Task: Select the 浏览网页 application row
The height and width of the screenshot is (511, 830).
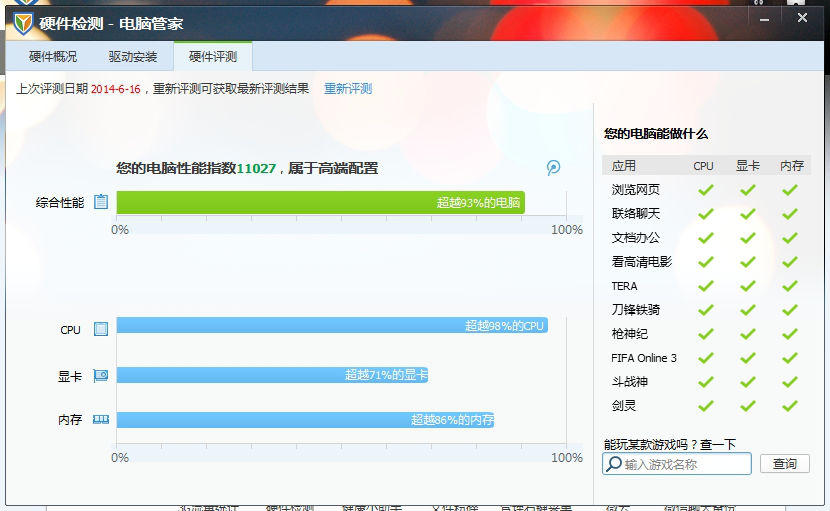Action: pos(707,190)
